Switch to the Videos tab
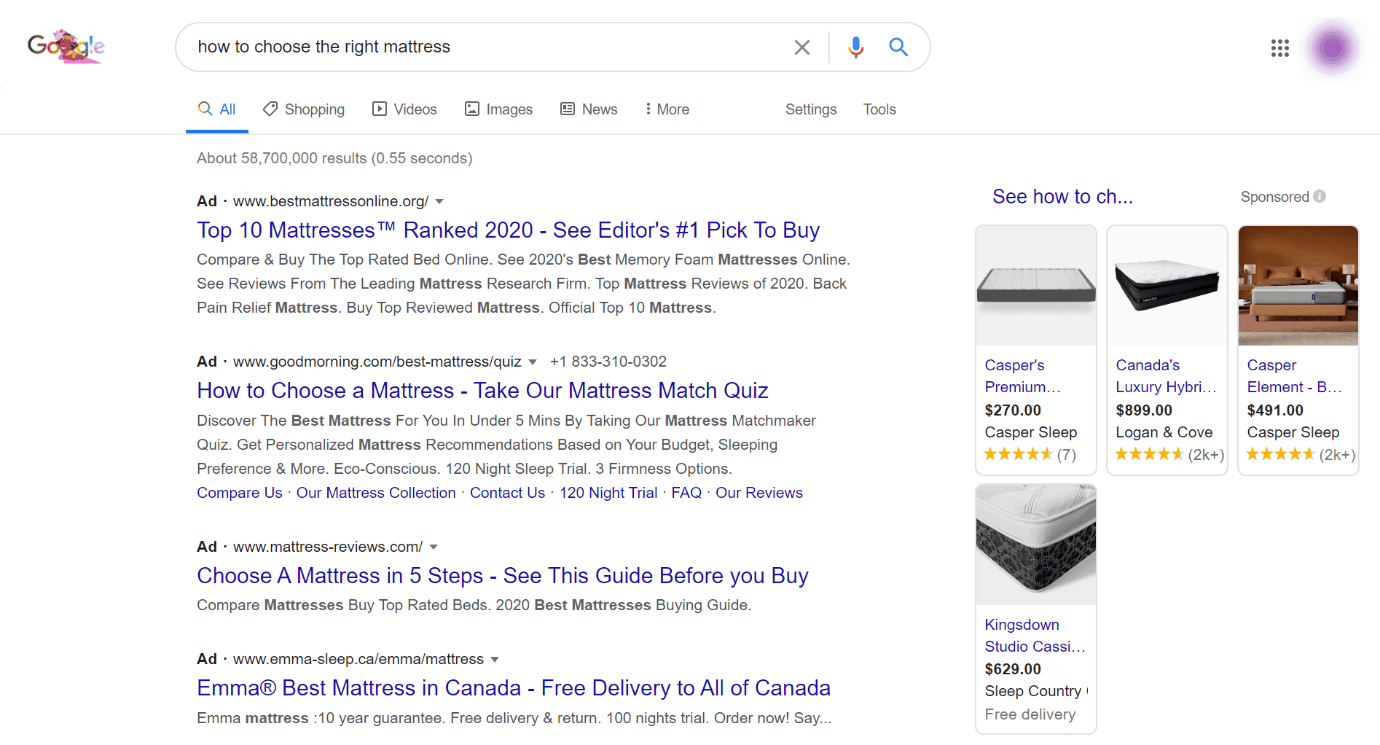The height and width of the screenshot is (745, 1380). click(x=405, y=109)
